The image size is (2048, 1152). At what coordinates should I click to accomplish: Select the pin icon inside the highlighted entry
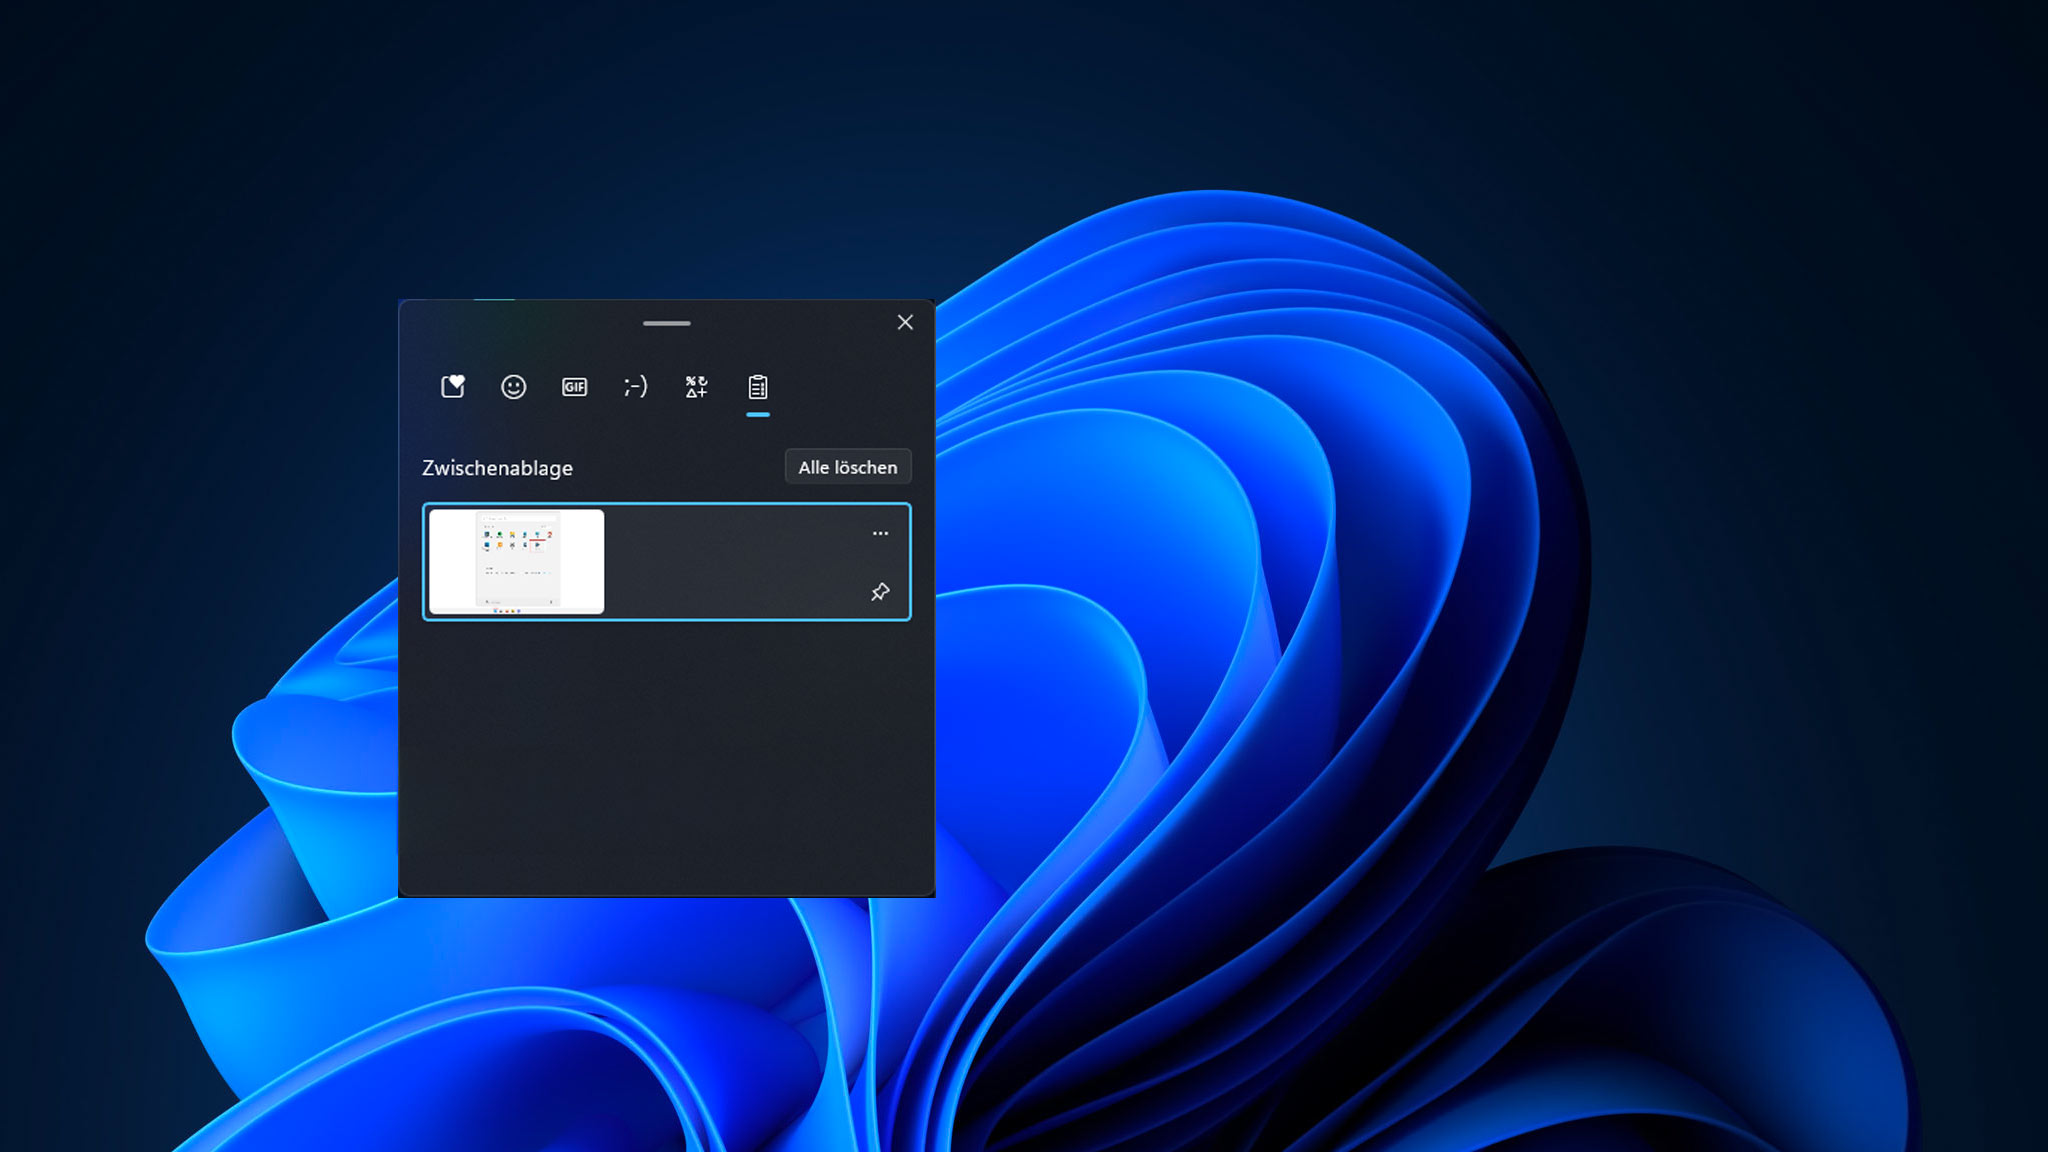click(880, 592)
